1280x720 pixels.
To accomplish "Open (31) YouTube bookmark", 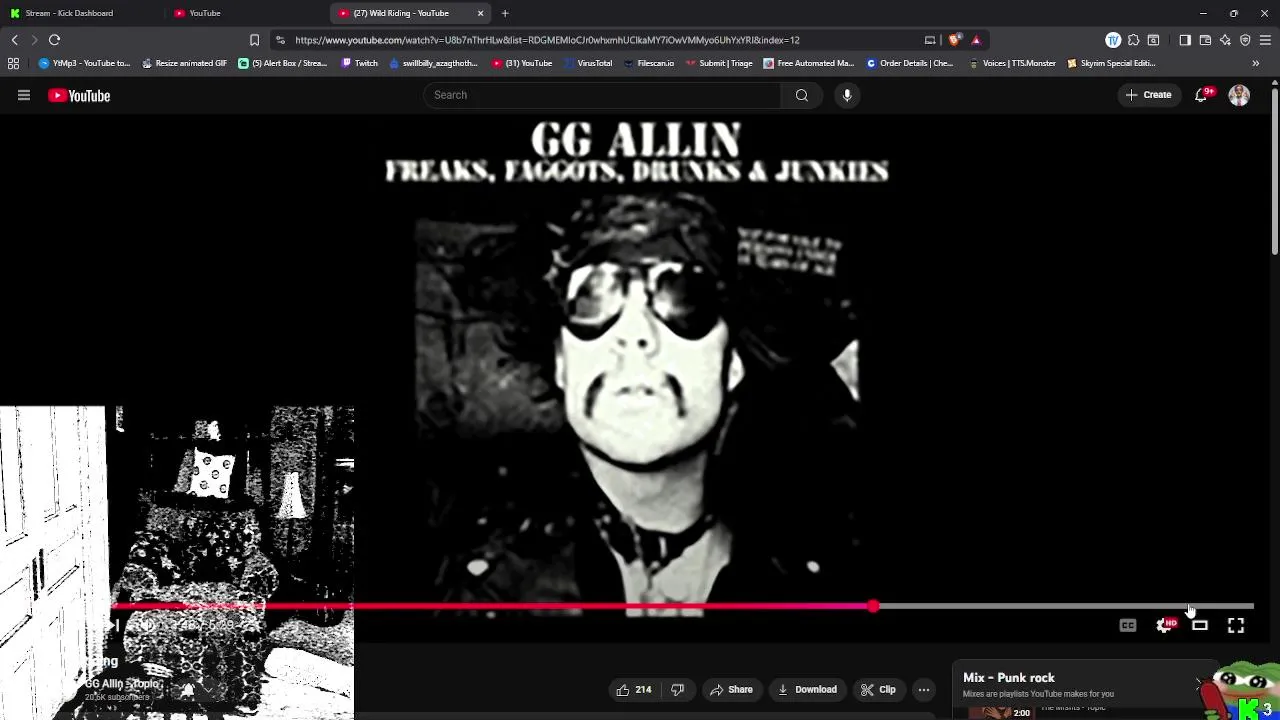I will pos(522,63).
